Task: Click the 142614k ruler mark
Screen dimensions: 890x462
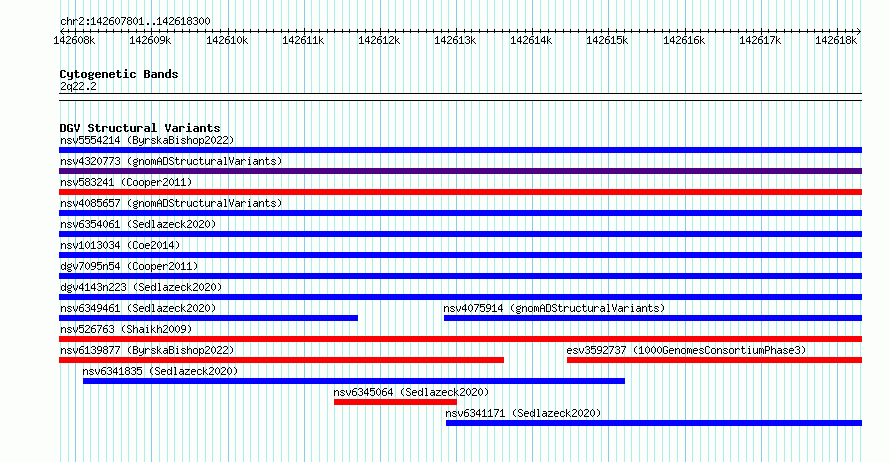Action: (531, 40)
